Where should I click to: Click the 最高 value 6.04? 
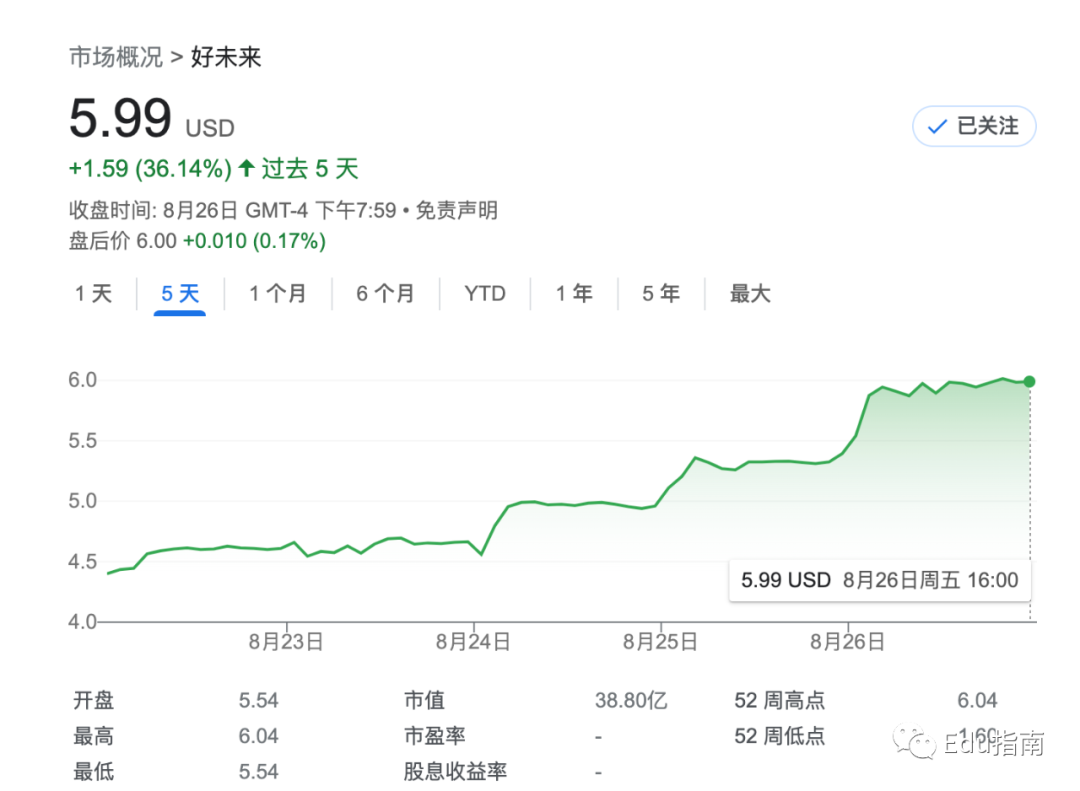click(258, 736)
